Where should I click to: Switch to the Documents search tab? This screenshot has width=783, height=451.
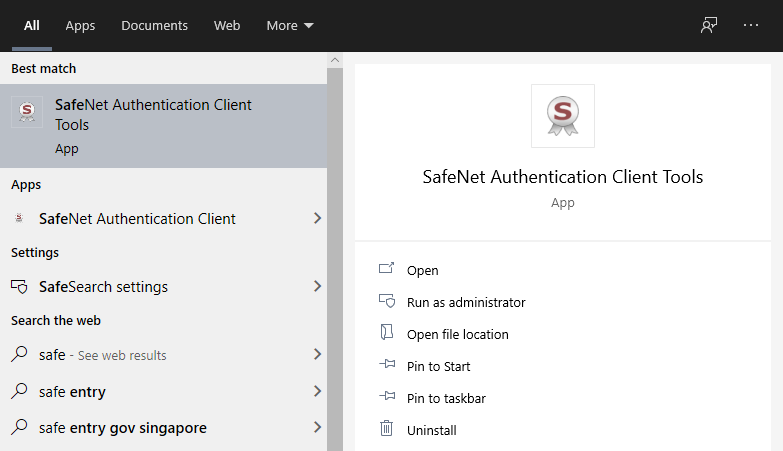click(154, 25)
